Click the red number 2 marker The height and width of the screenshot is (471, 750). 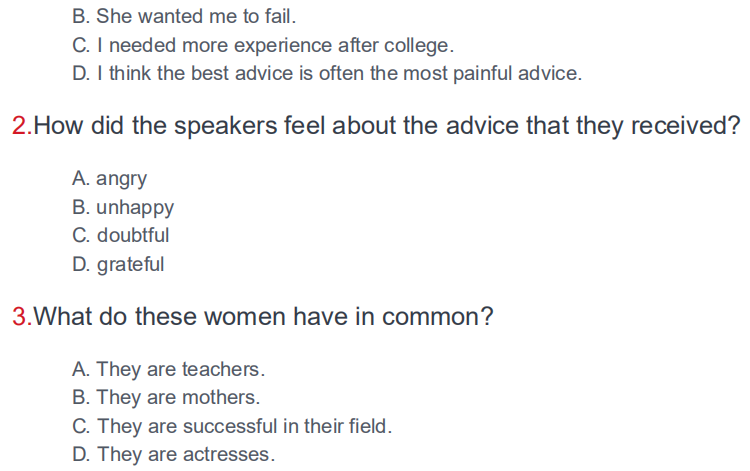(22, 126)
